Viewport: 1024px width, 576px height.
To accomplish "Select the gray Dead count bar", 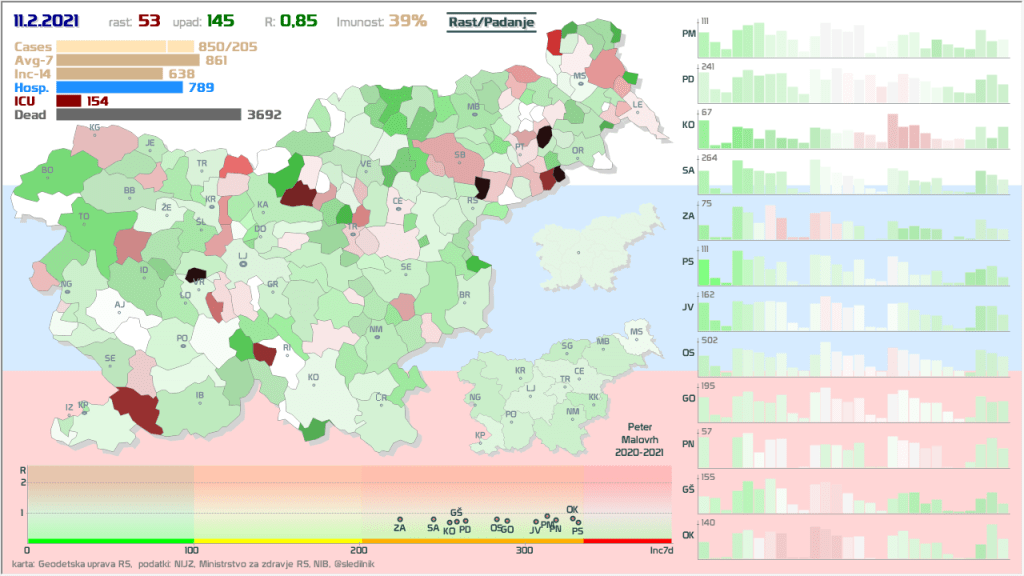I will pos(149,115).
